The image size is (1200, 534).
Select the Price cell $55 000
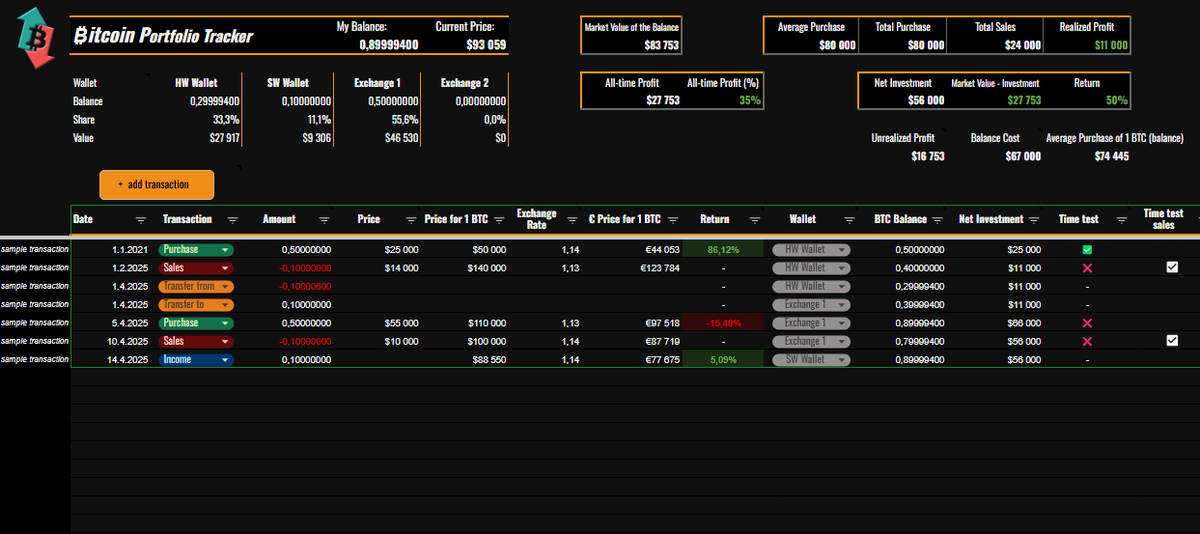coord(401,323)
